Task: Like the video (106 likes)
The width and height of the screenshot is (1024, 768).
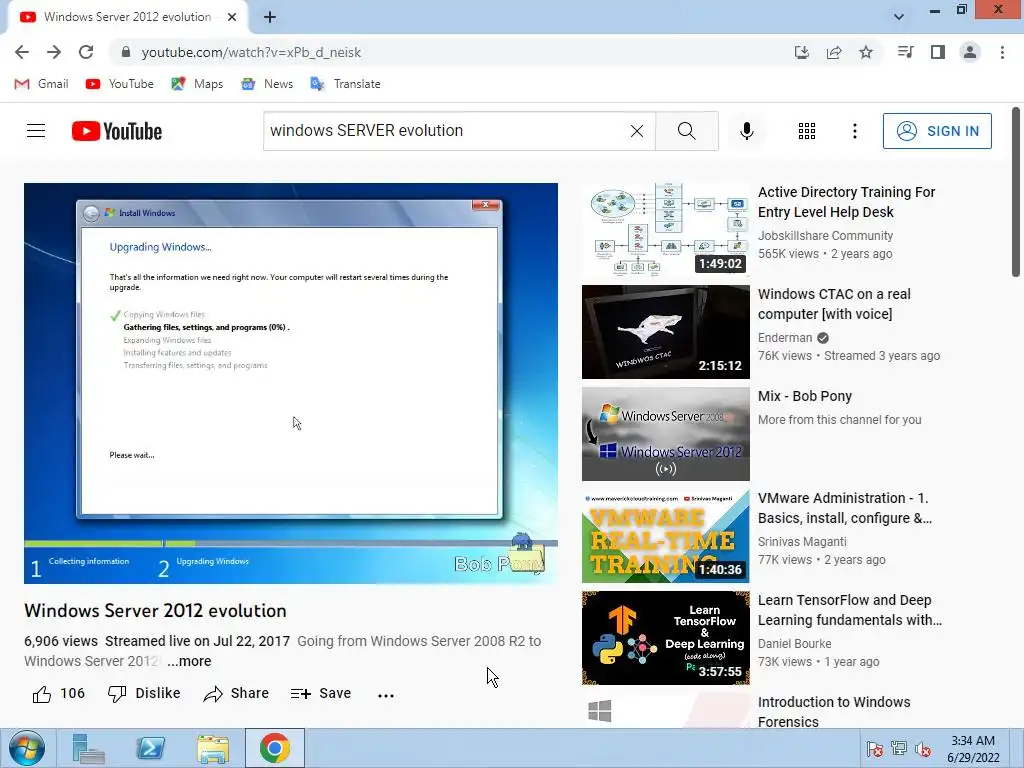Action: tap(59, 694)
